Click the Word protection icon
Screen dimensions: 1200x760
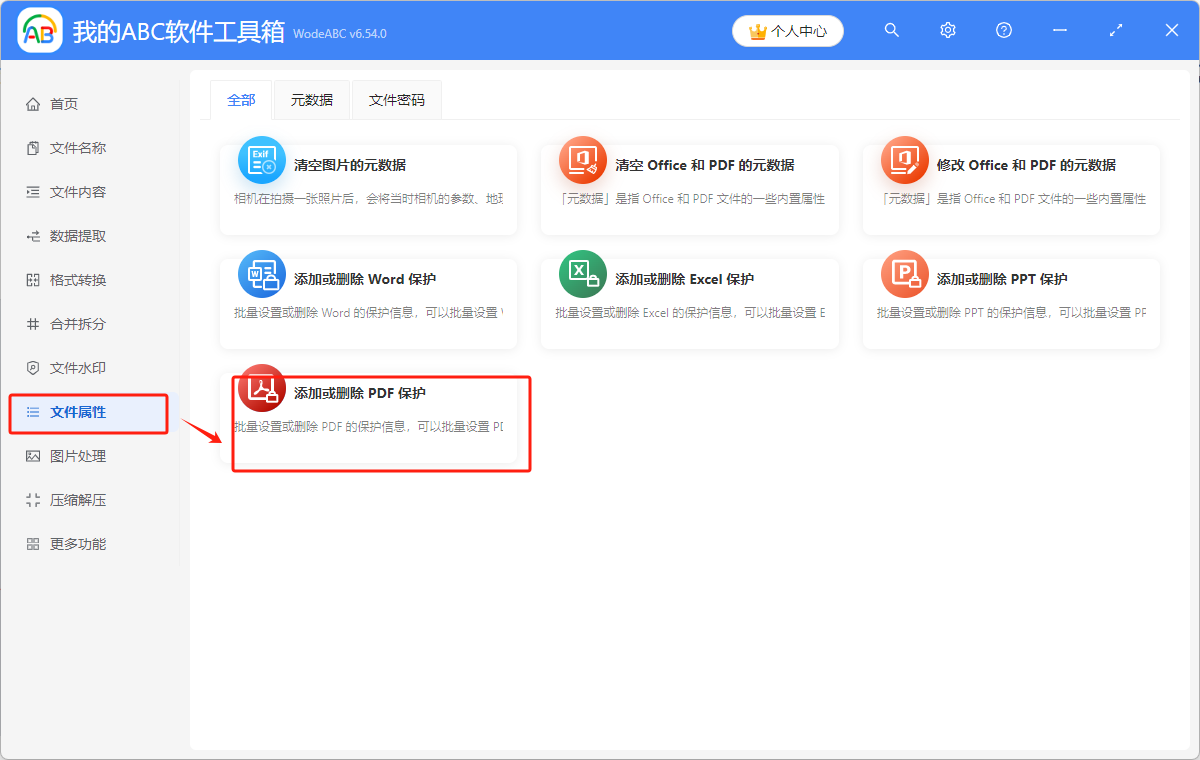tap(262, 274)
